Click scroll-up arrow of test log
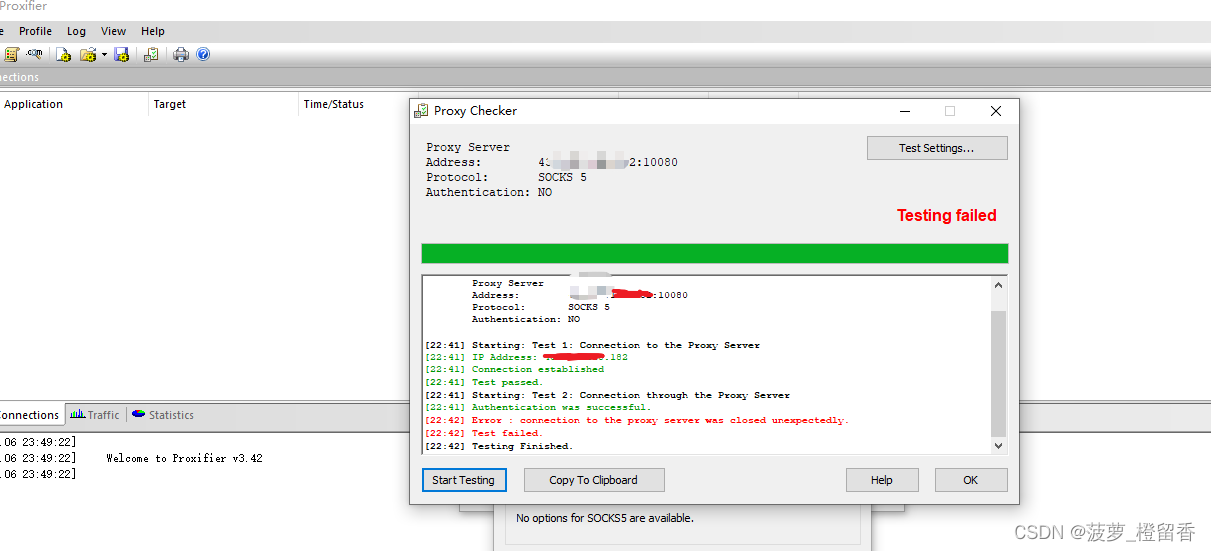1211x551 pixels. coord(998,285)
